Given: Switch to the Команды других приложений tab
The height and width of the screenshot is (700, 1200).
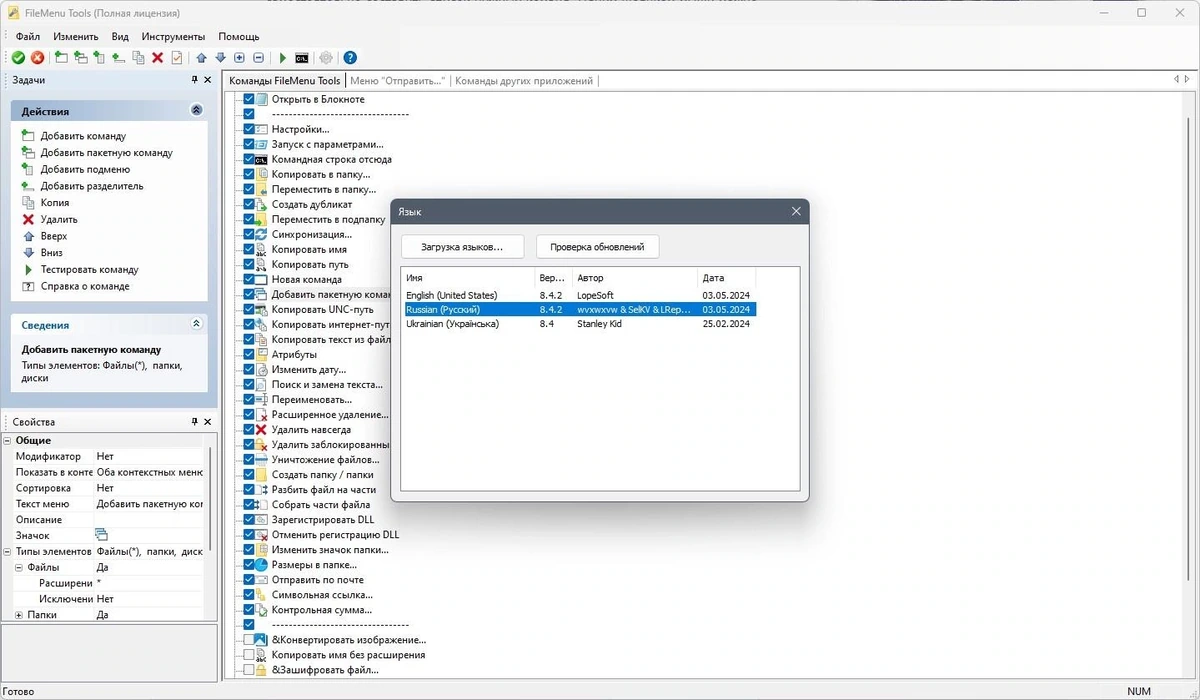Looking at the screenshot, I should [522, 81].
